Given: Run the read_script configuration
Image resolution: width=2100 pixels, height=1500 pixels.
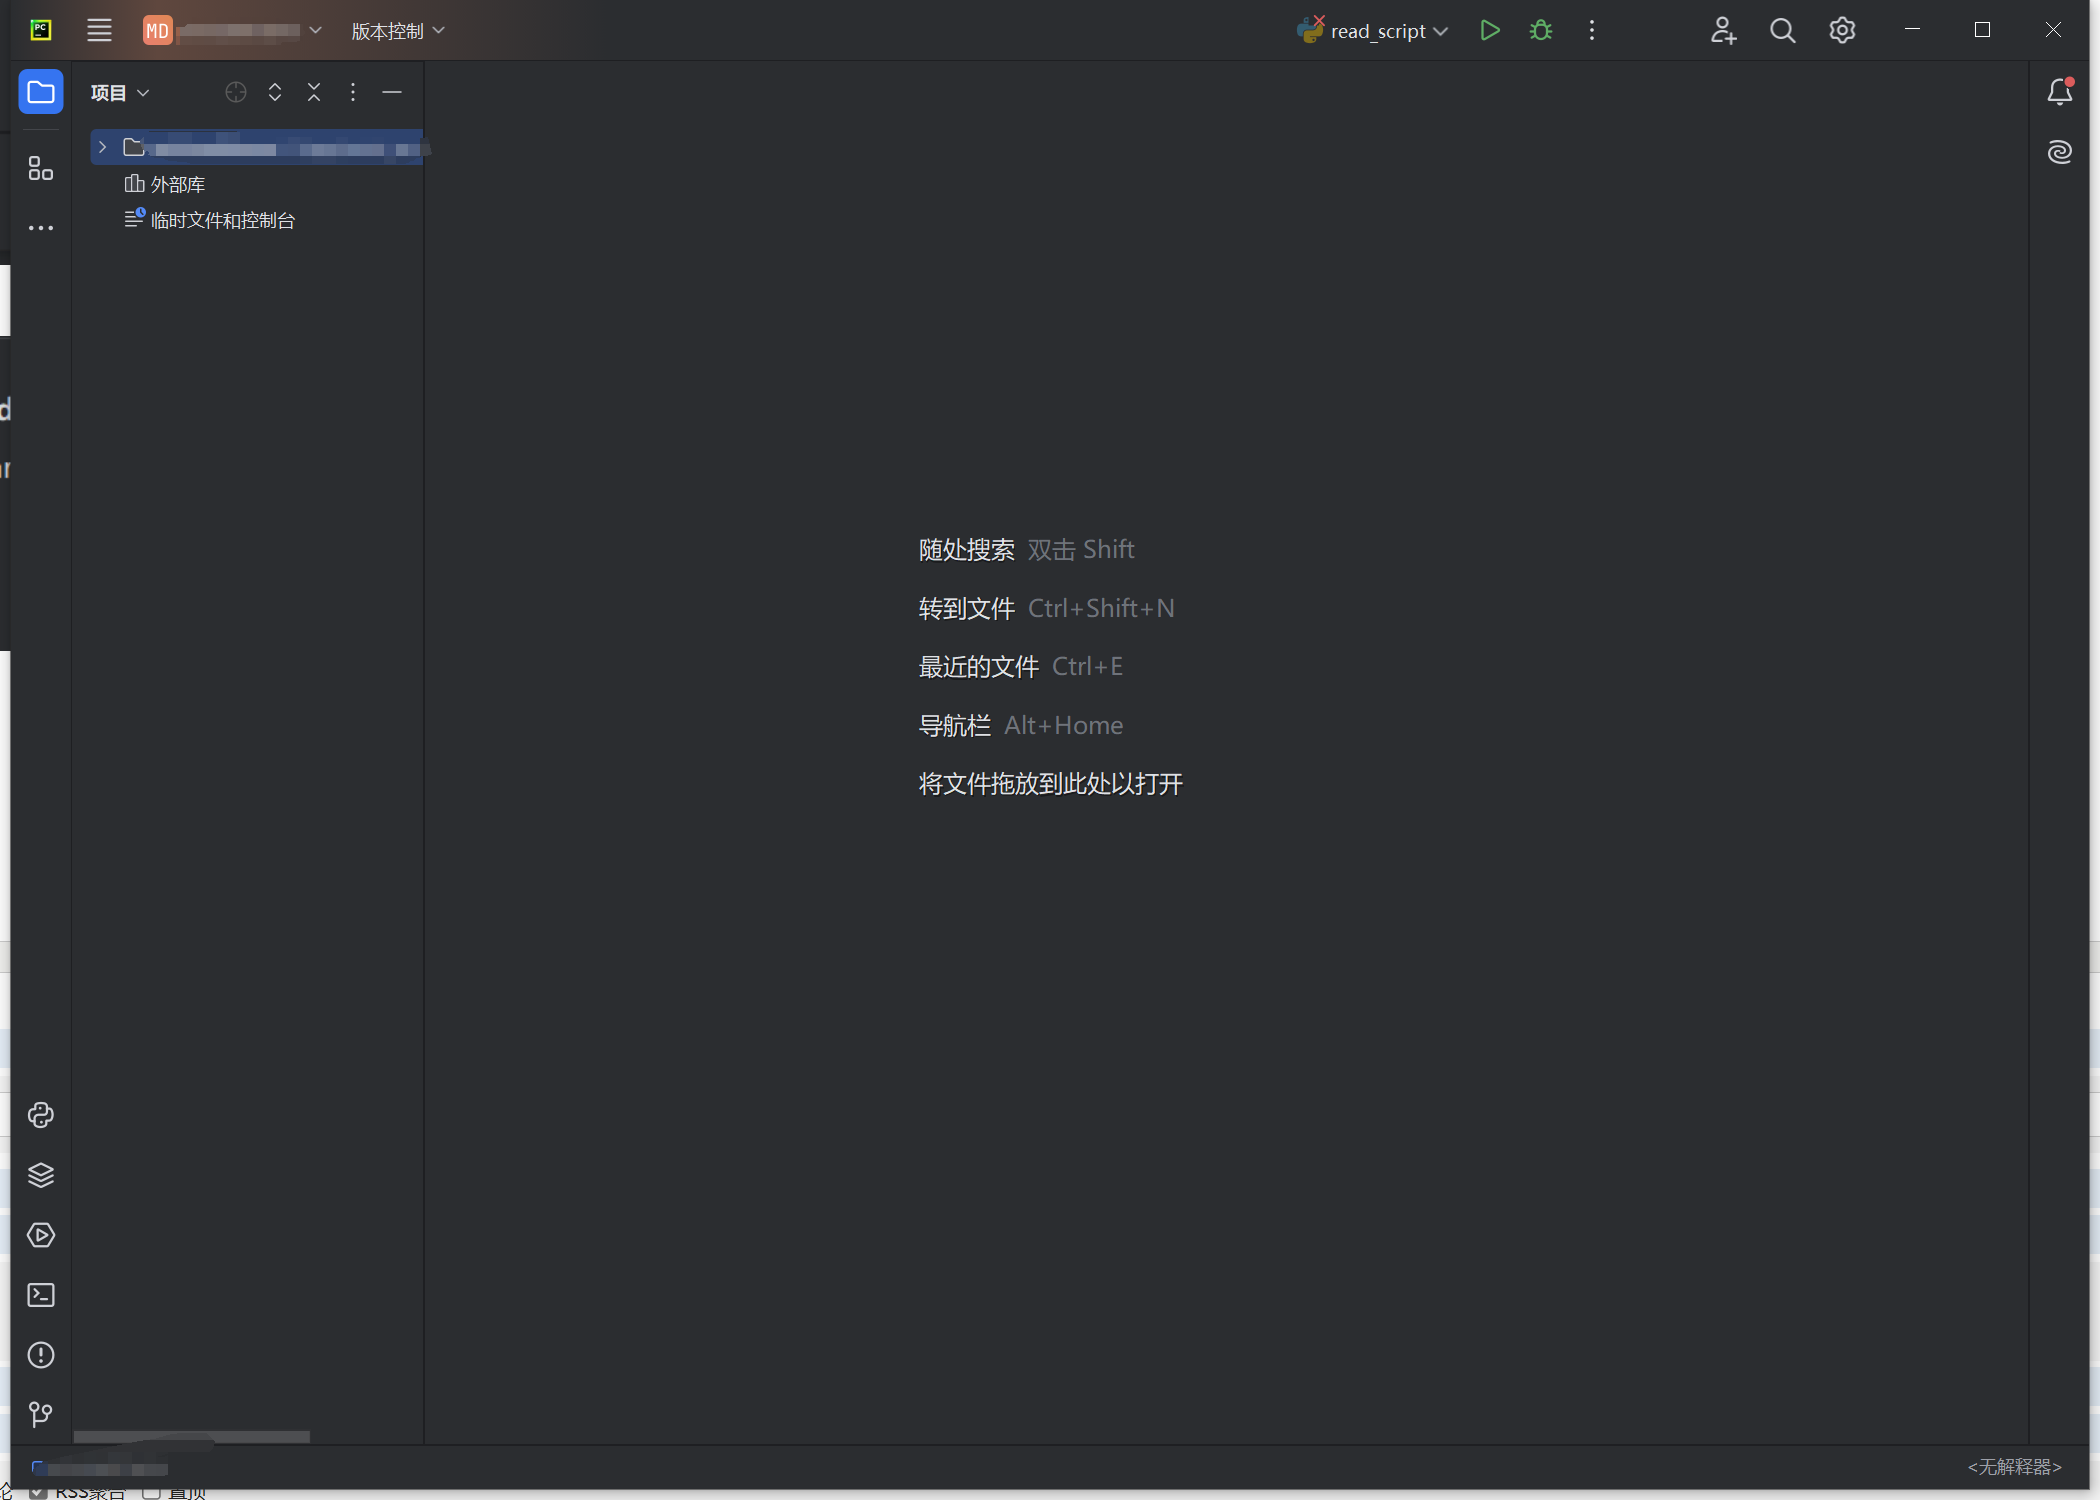Looking at the screenshot, I should pos(1490,30).
